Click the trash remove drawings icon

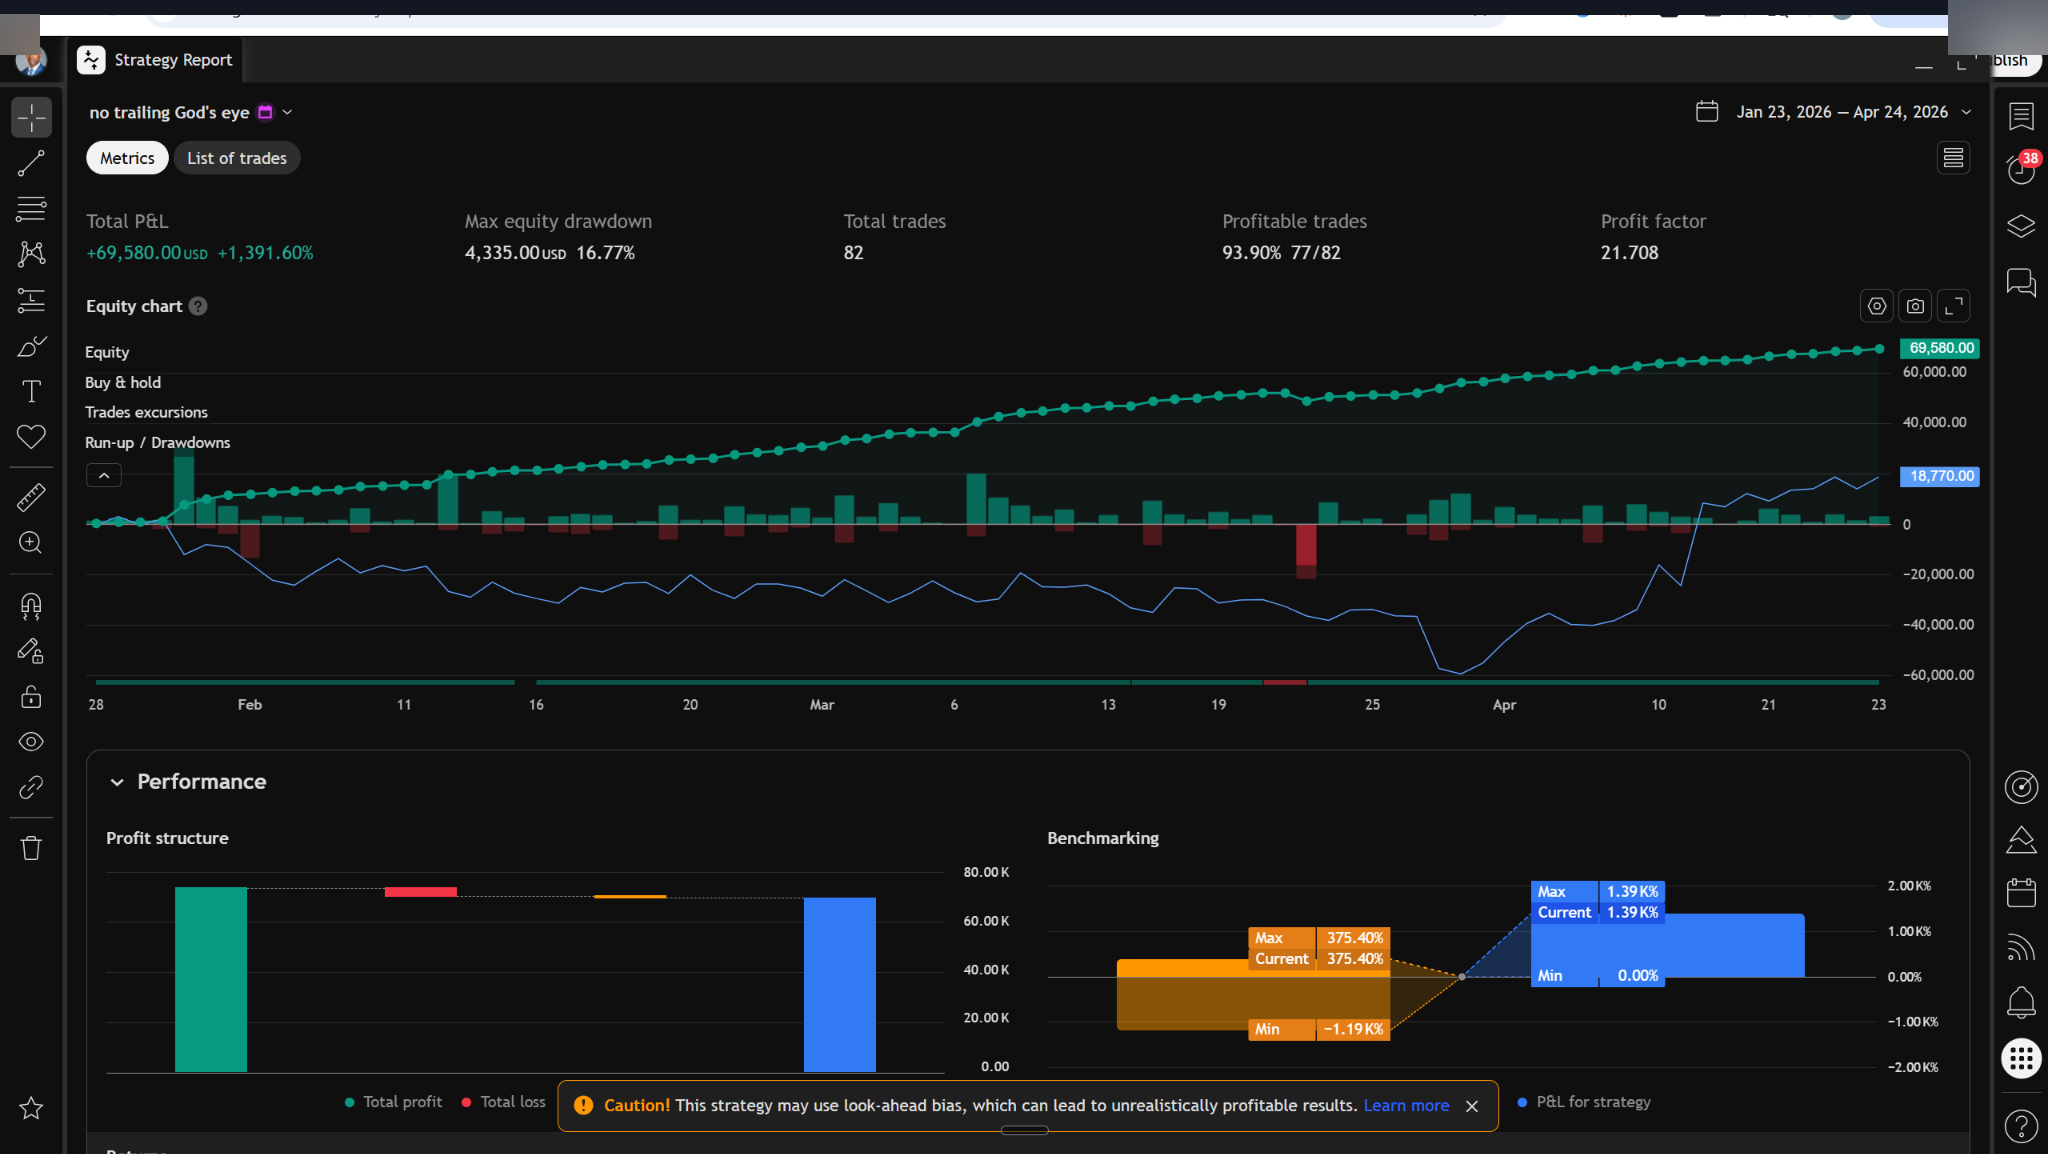31,848
